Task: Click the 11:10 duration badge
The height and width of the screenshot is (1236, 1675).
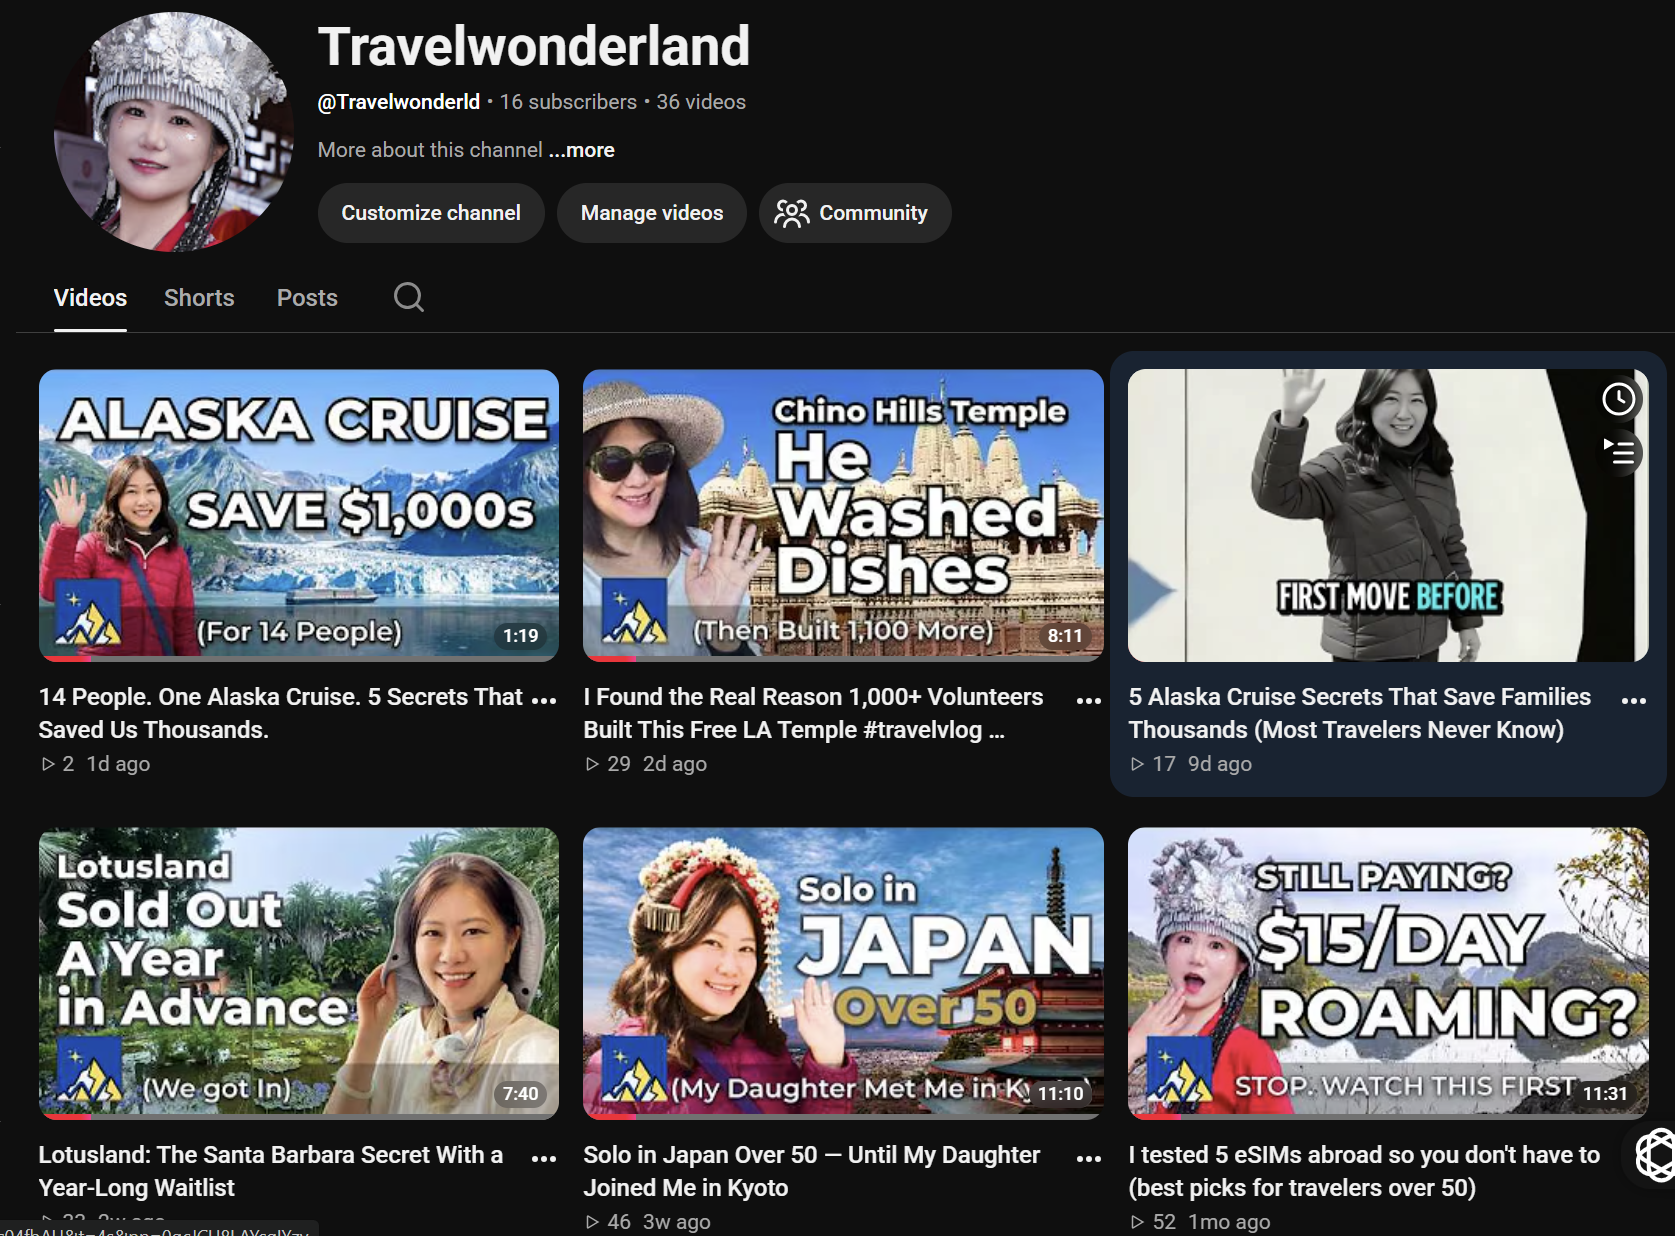Action: 1060,1093
